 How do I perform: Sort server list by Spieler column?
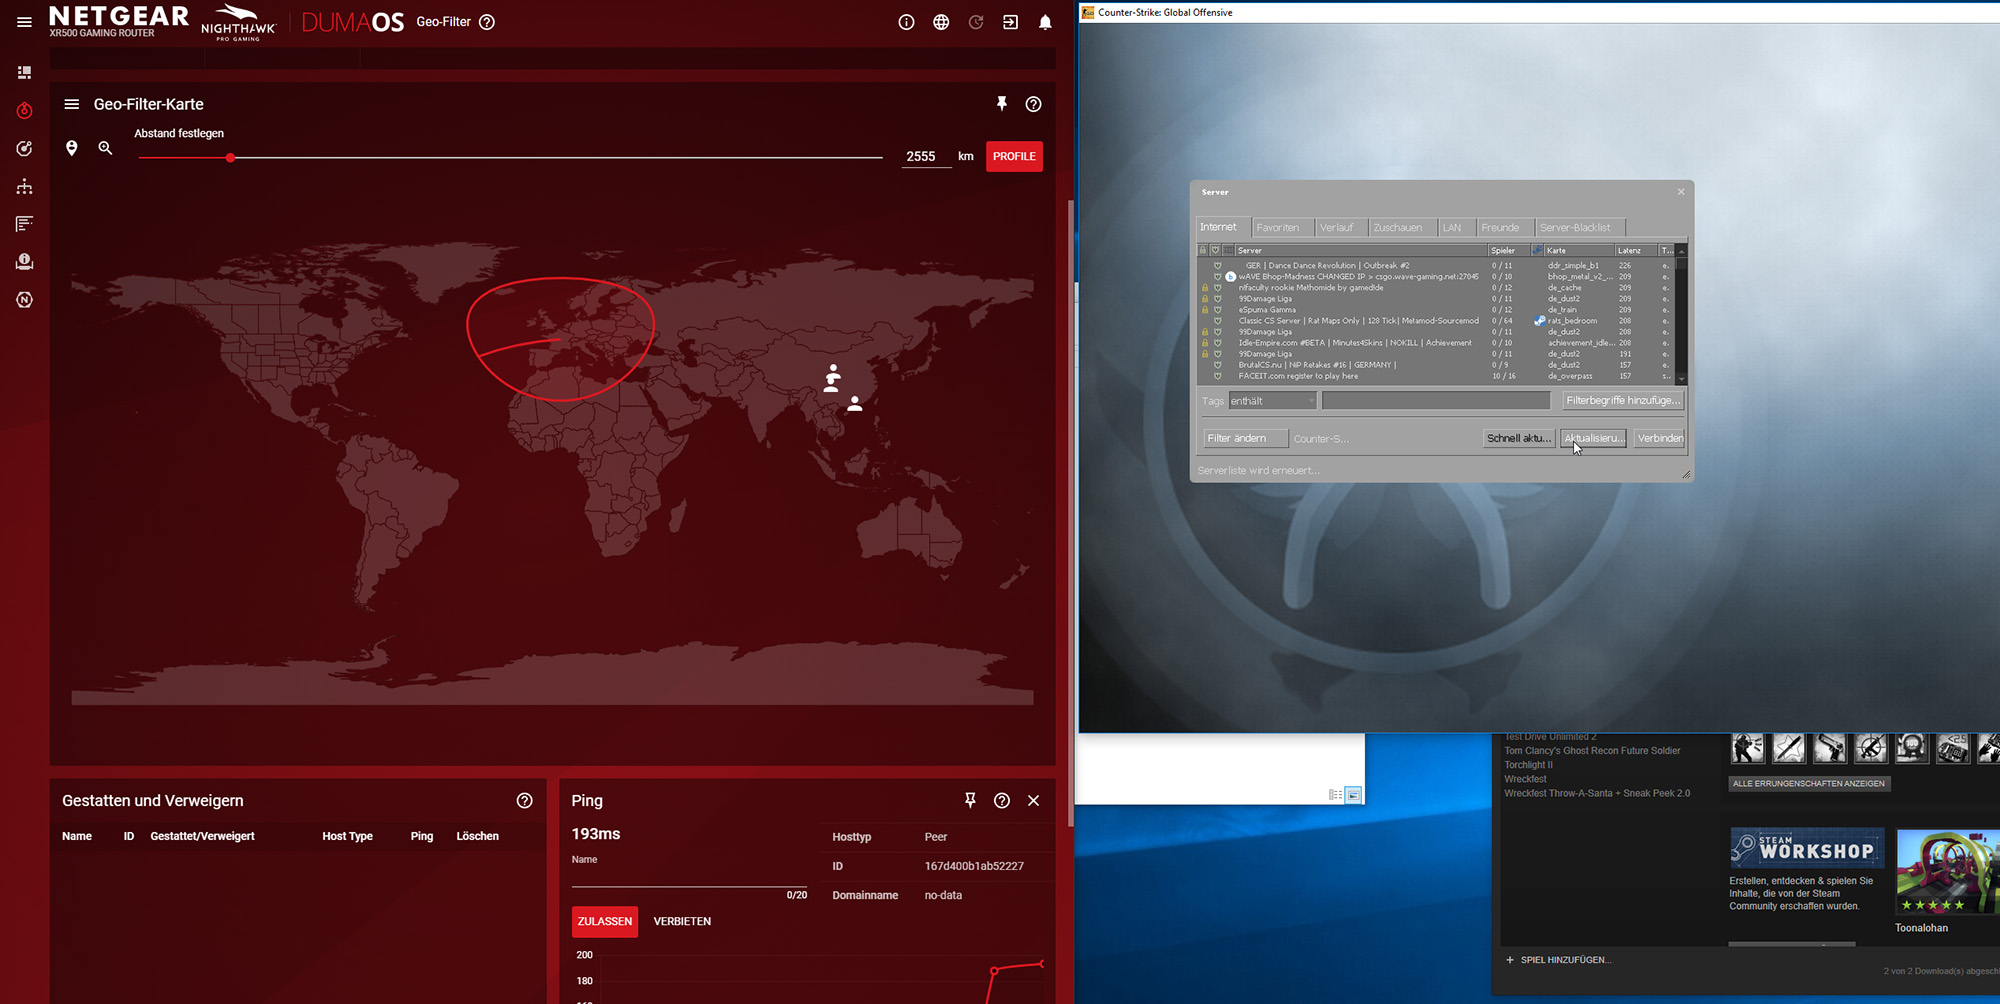pos(1508,250)
